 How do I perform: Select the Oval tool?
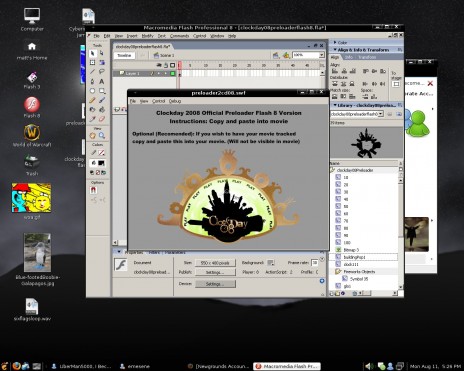pyautogui.click(x=93, y=91)
